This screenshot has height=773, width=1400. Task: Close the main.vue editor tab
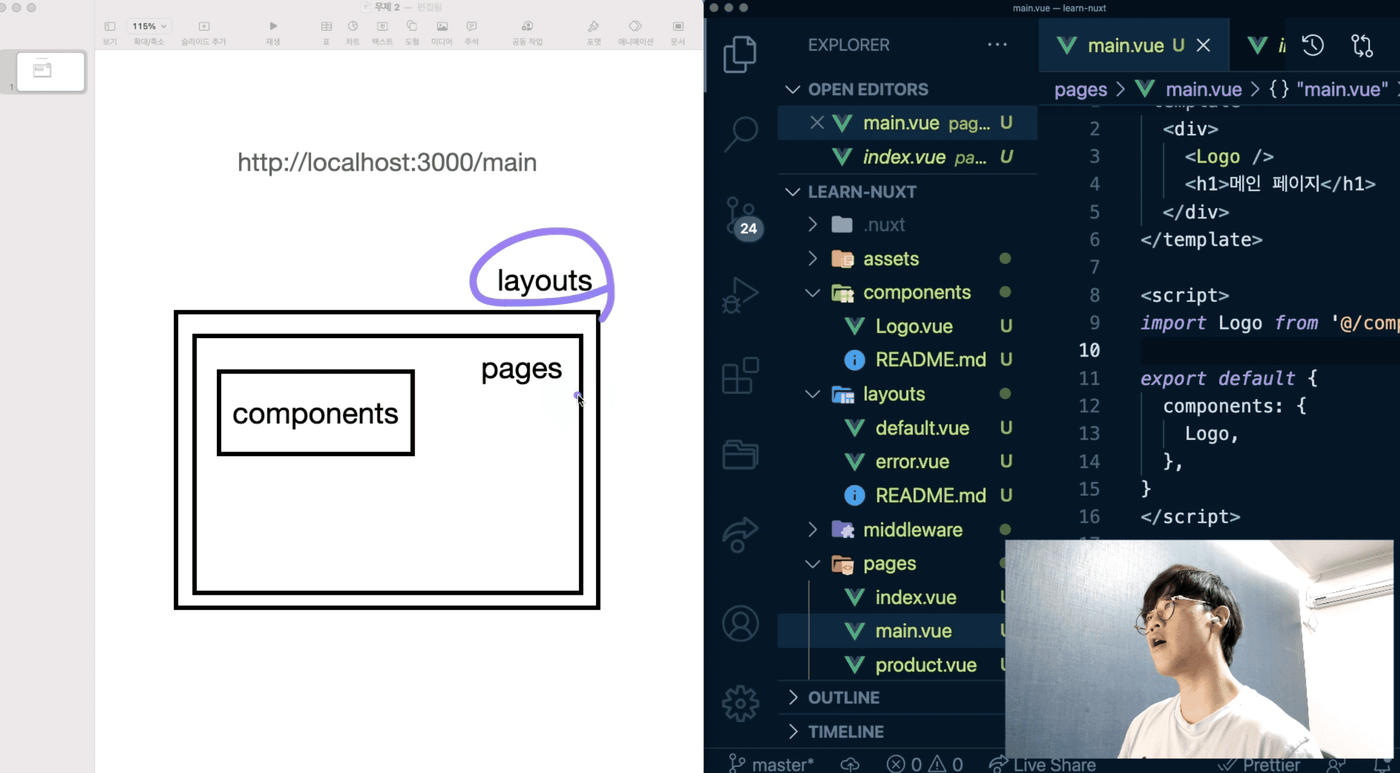click(1204, 45)
